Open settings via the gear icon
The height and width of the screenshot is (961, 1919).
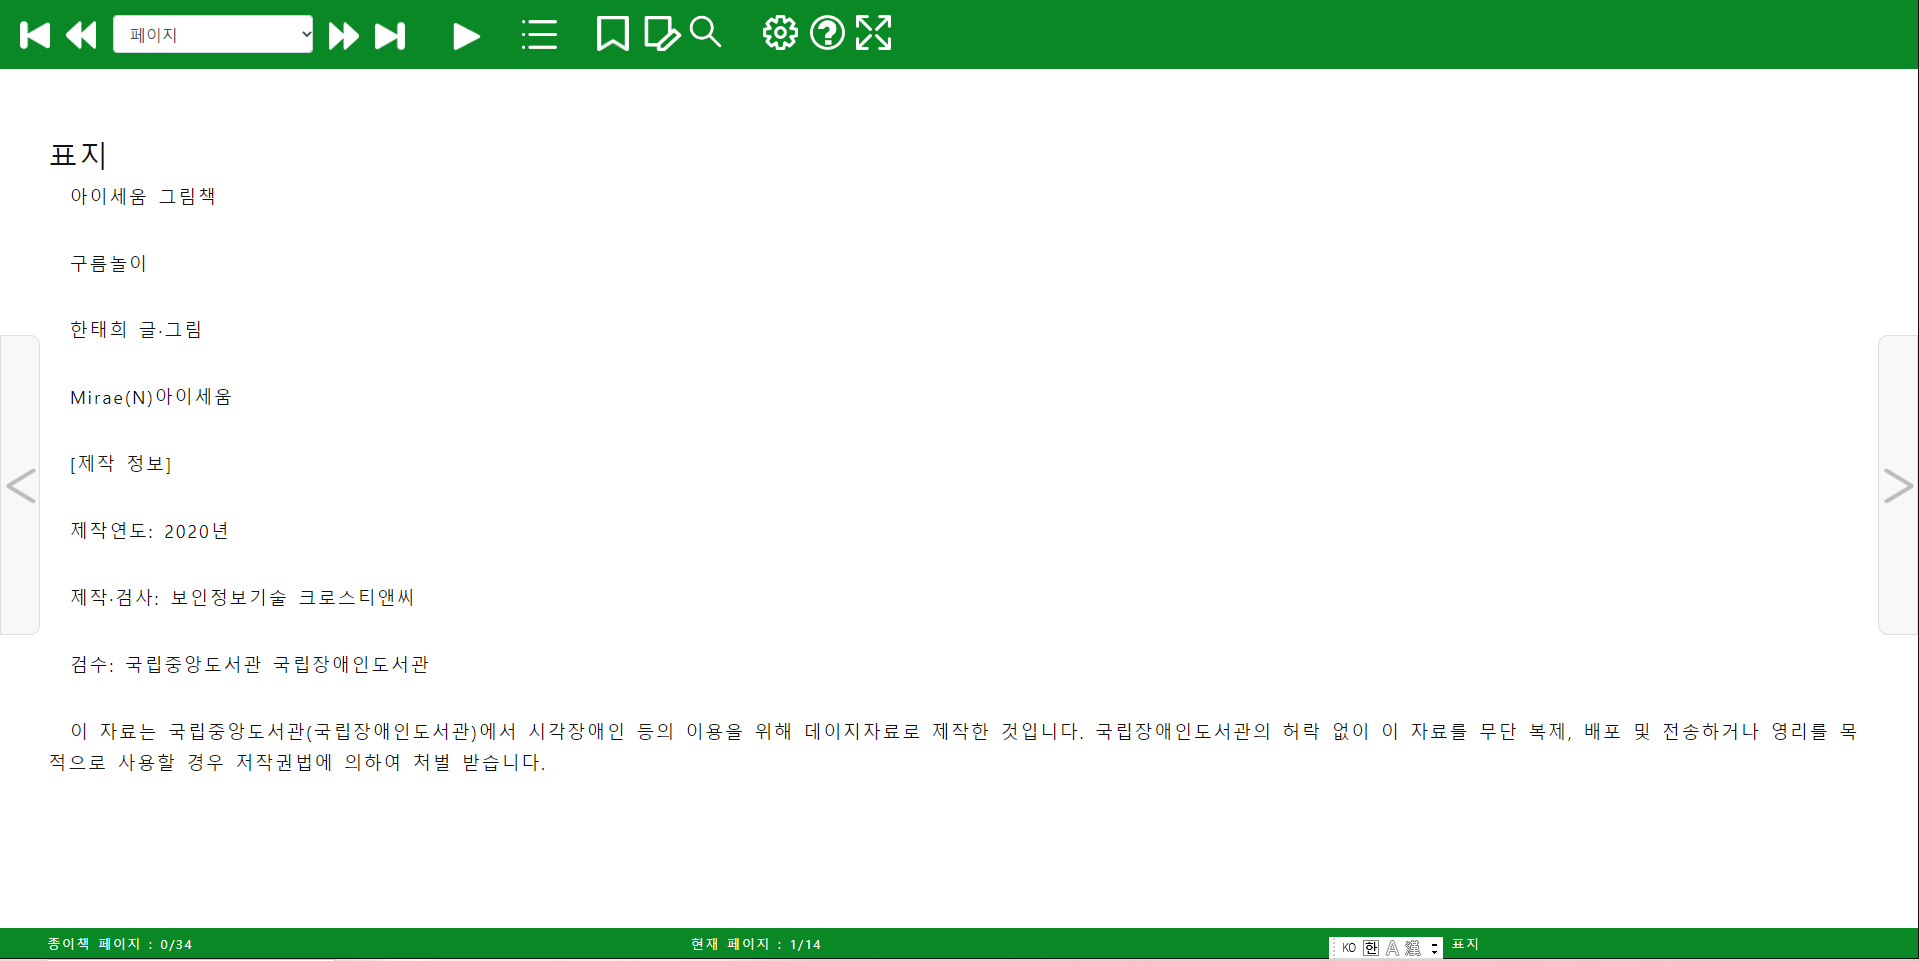click(x=780, y=33)
